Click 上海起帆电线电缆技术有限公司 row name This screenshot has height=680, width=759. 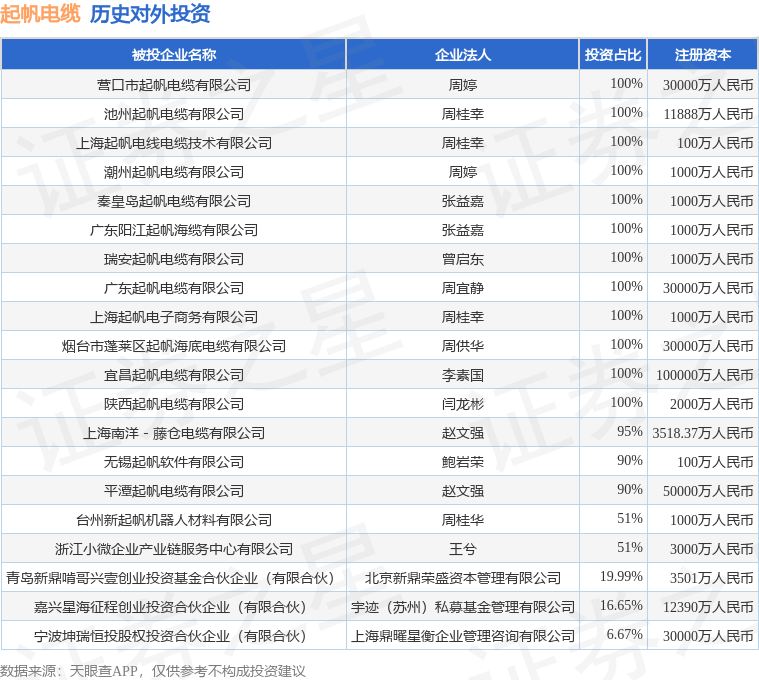coord(174,143)
